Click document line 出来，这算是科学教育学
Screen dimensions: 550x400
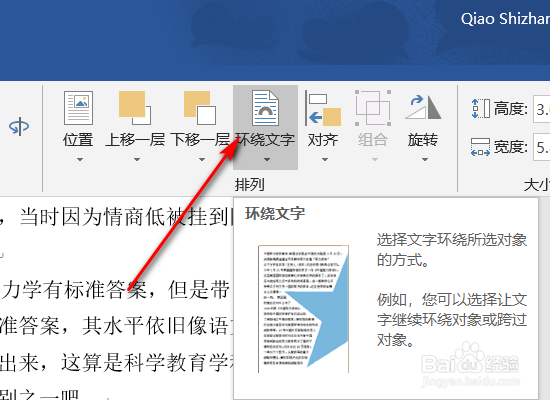click(x=115, y=362)
